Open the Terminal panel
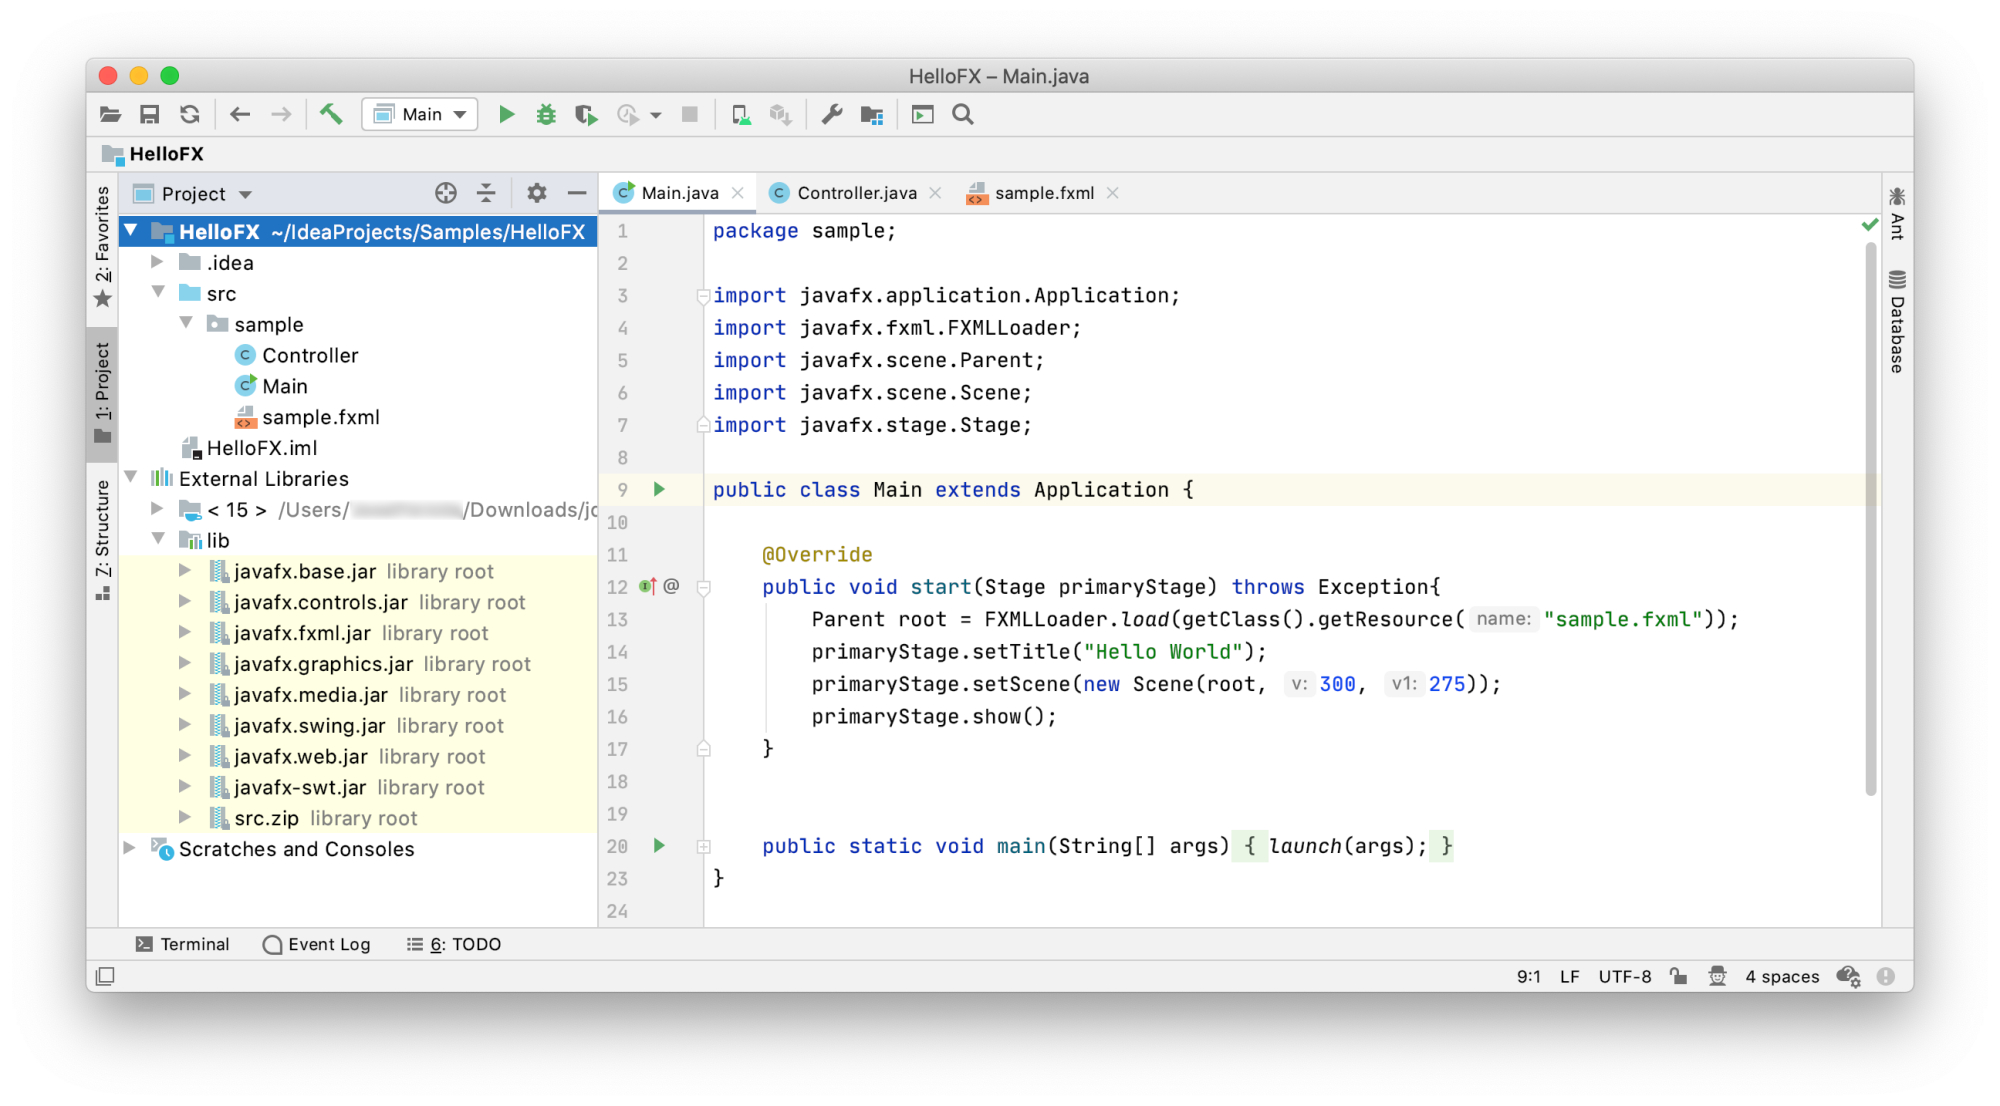Screen dimensions: 2000x1106 183,944
